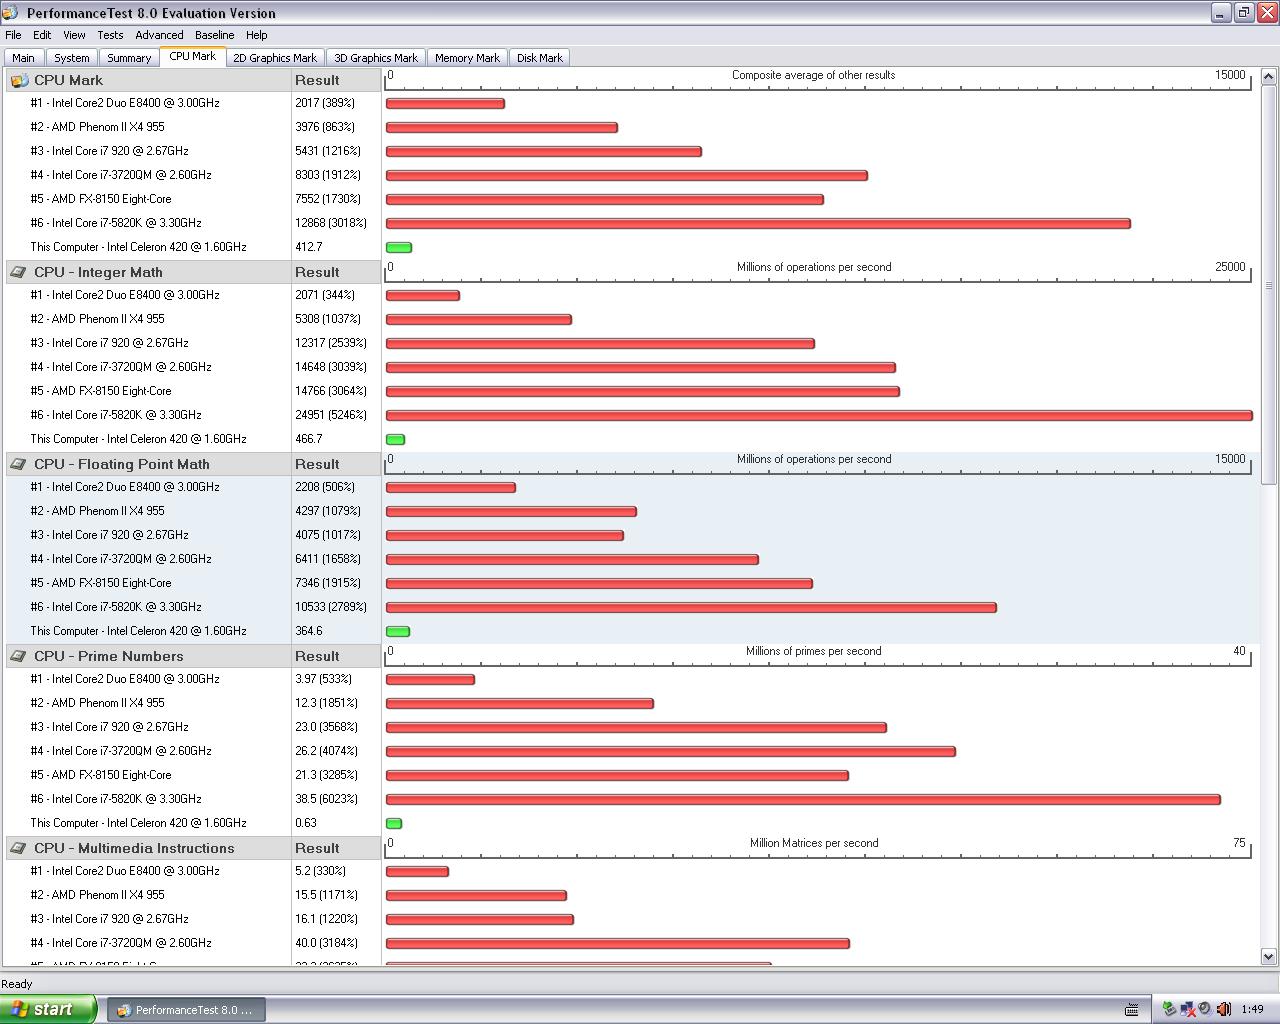Image resolution: width=1280 pixels, height=1024 pixels.
Task: Click the scrollbar up arrow
Action: coord(1269,76)
